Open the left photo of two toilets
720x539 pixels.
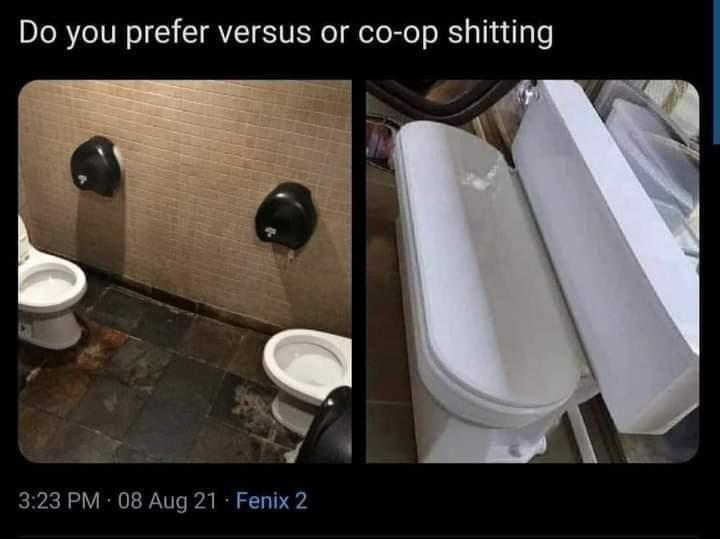click(x=185, y=271)
